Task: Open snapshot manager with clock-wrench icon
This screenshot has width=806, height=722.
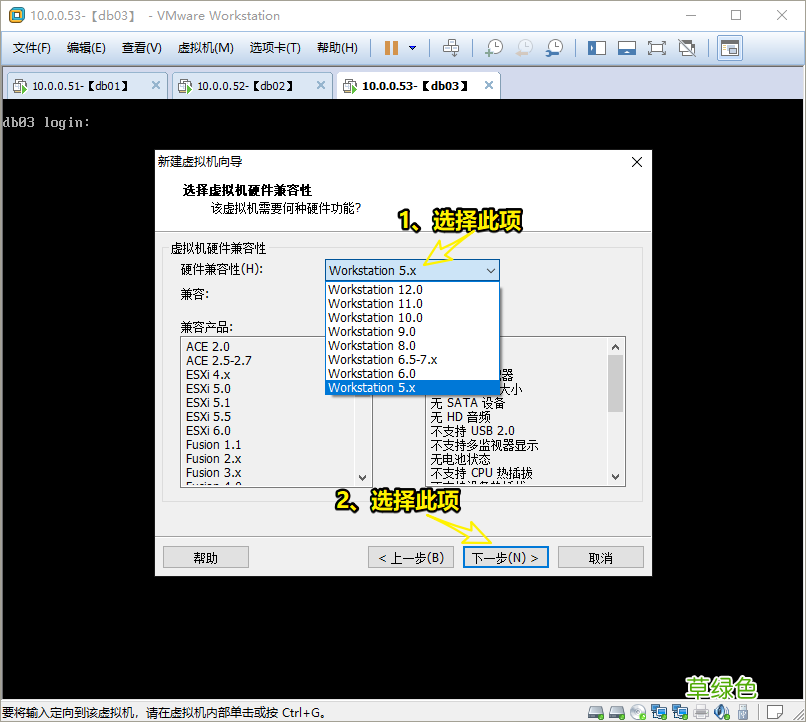Action: point(554,48)
